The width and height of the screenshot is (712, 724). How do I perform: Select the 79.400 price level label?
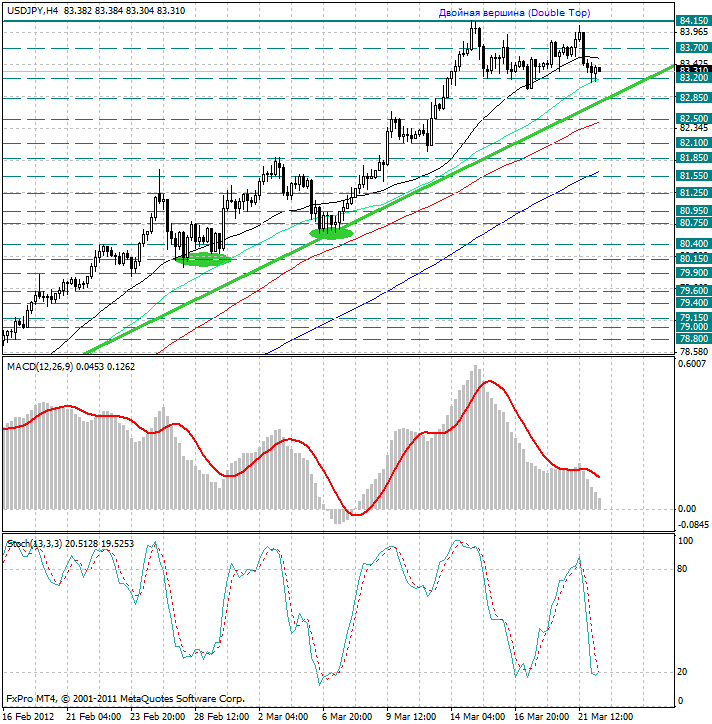click(x=694, y=303)
